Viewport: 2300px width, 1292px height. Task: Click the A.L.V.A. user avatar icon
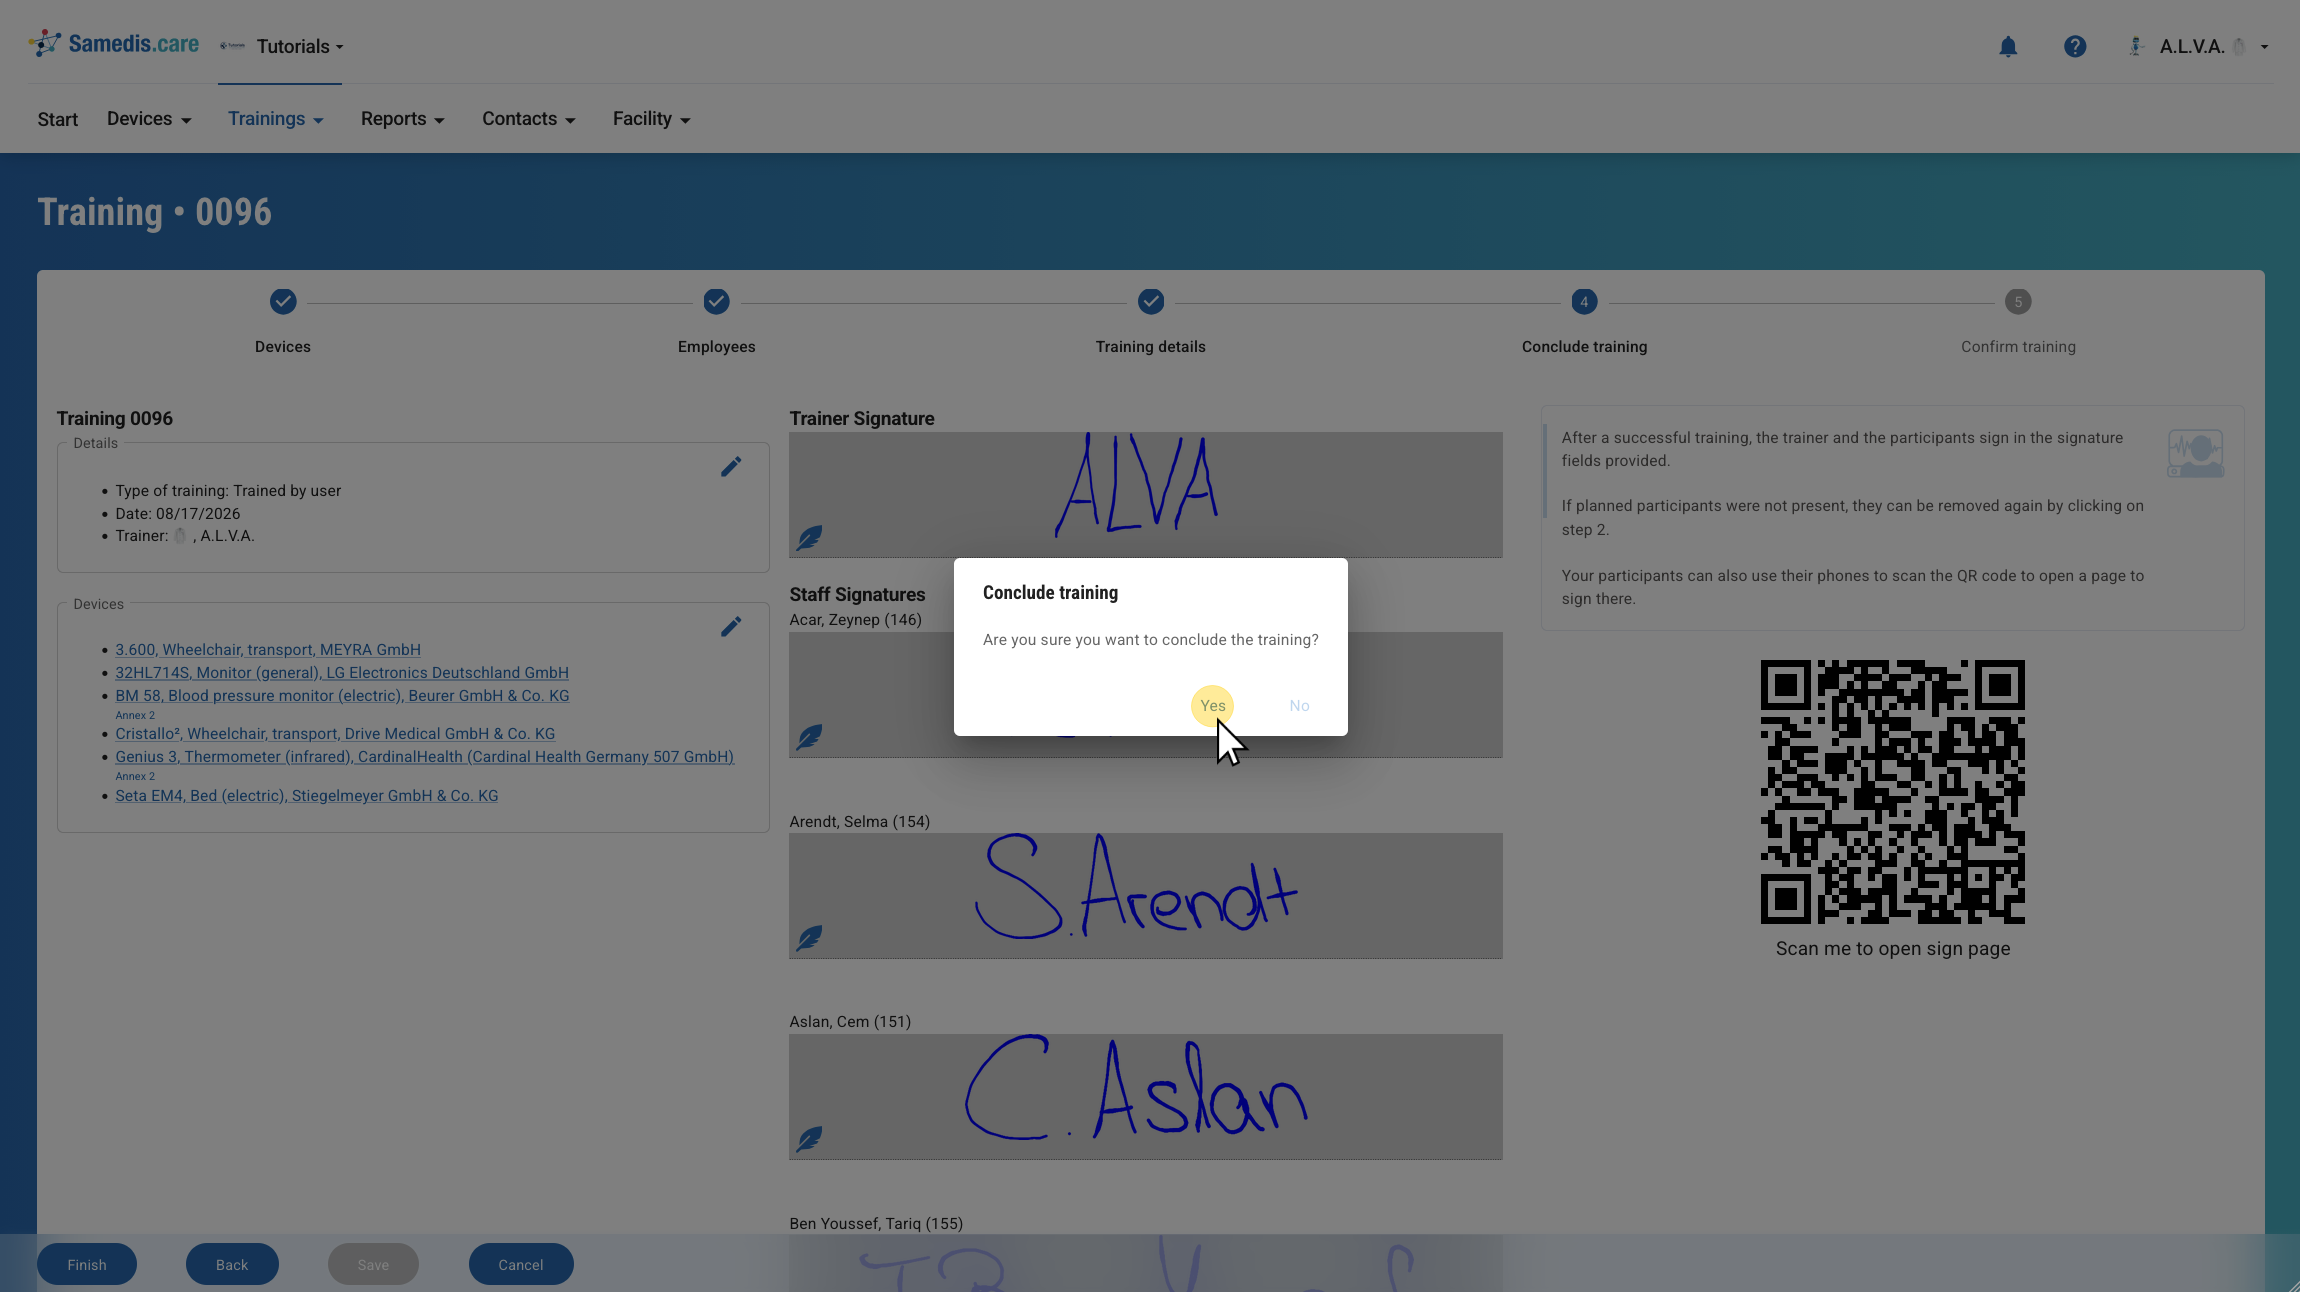[2135, 47]
